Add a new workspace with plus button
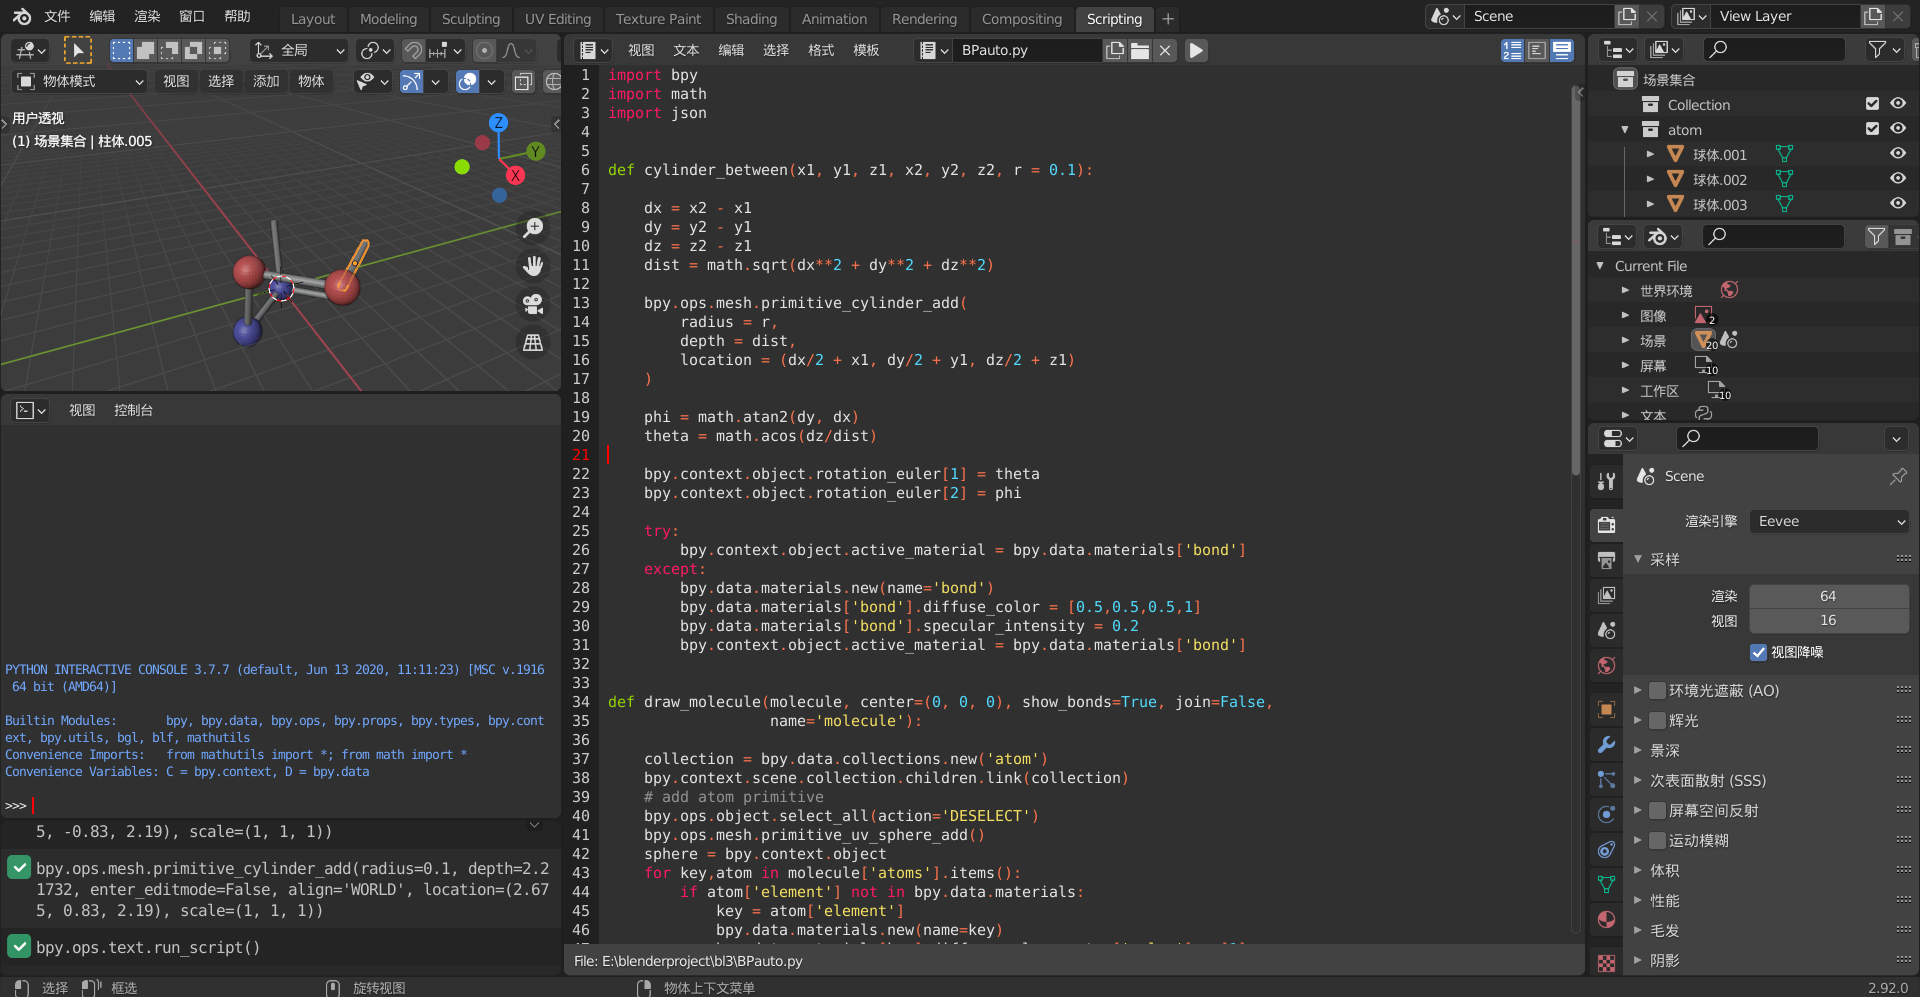The image size is (1920, 997). 1167,19
